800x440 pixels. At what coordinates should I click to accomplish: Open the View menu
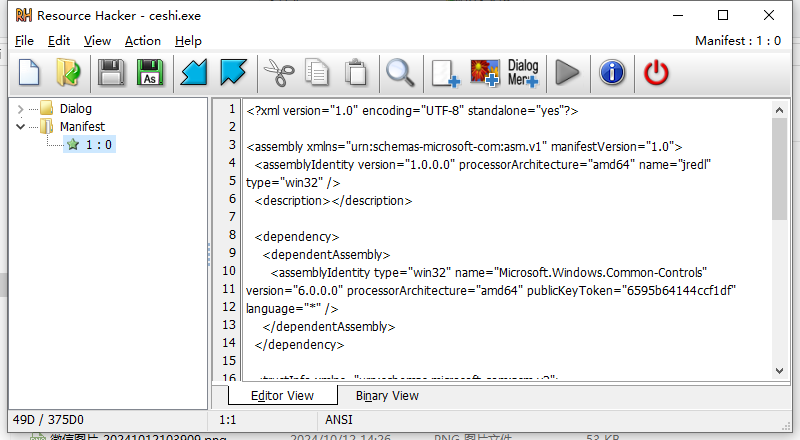click(x=97, y=41)
